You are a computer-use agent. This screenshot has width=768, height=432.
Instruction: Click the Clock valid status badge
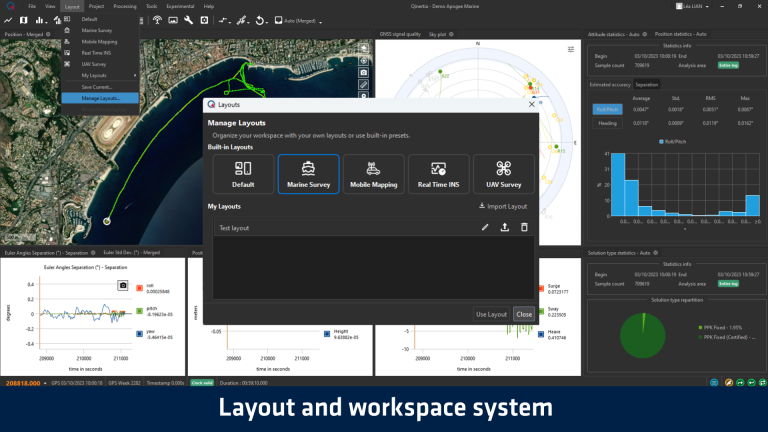click(x=202, y=383)
